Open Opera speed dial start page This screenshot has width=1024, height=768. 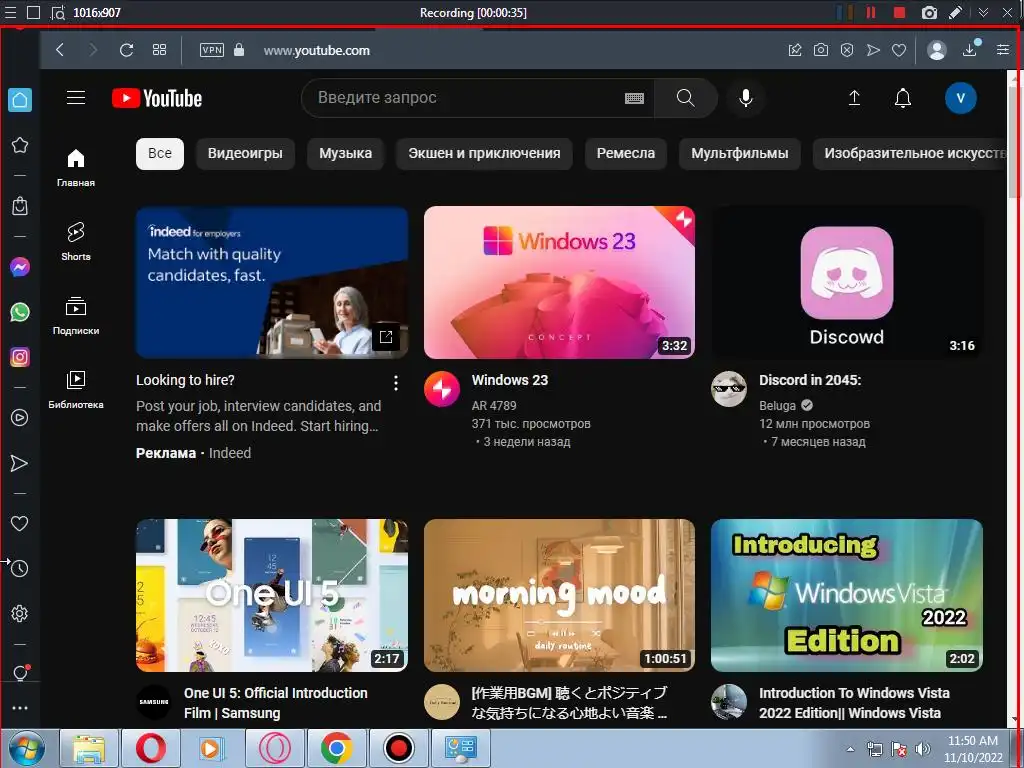[x=159, y=50]
